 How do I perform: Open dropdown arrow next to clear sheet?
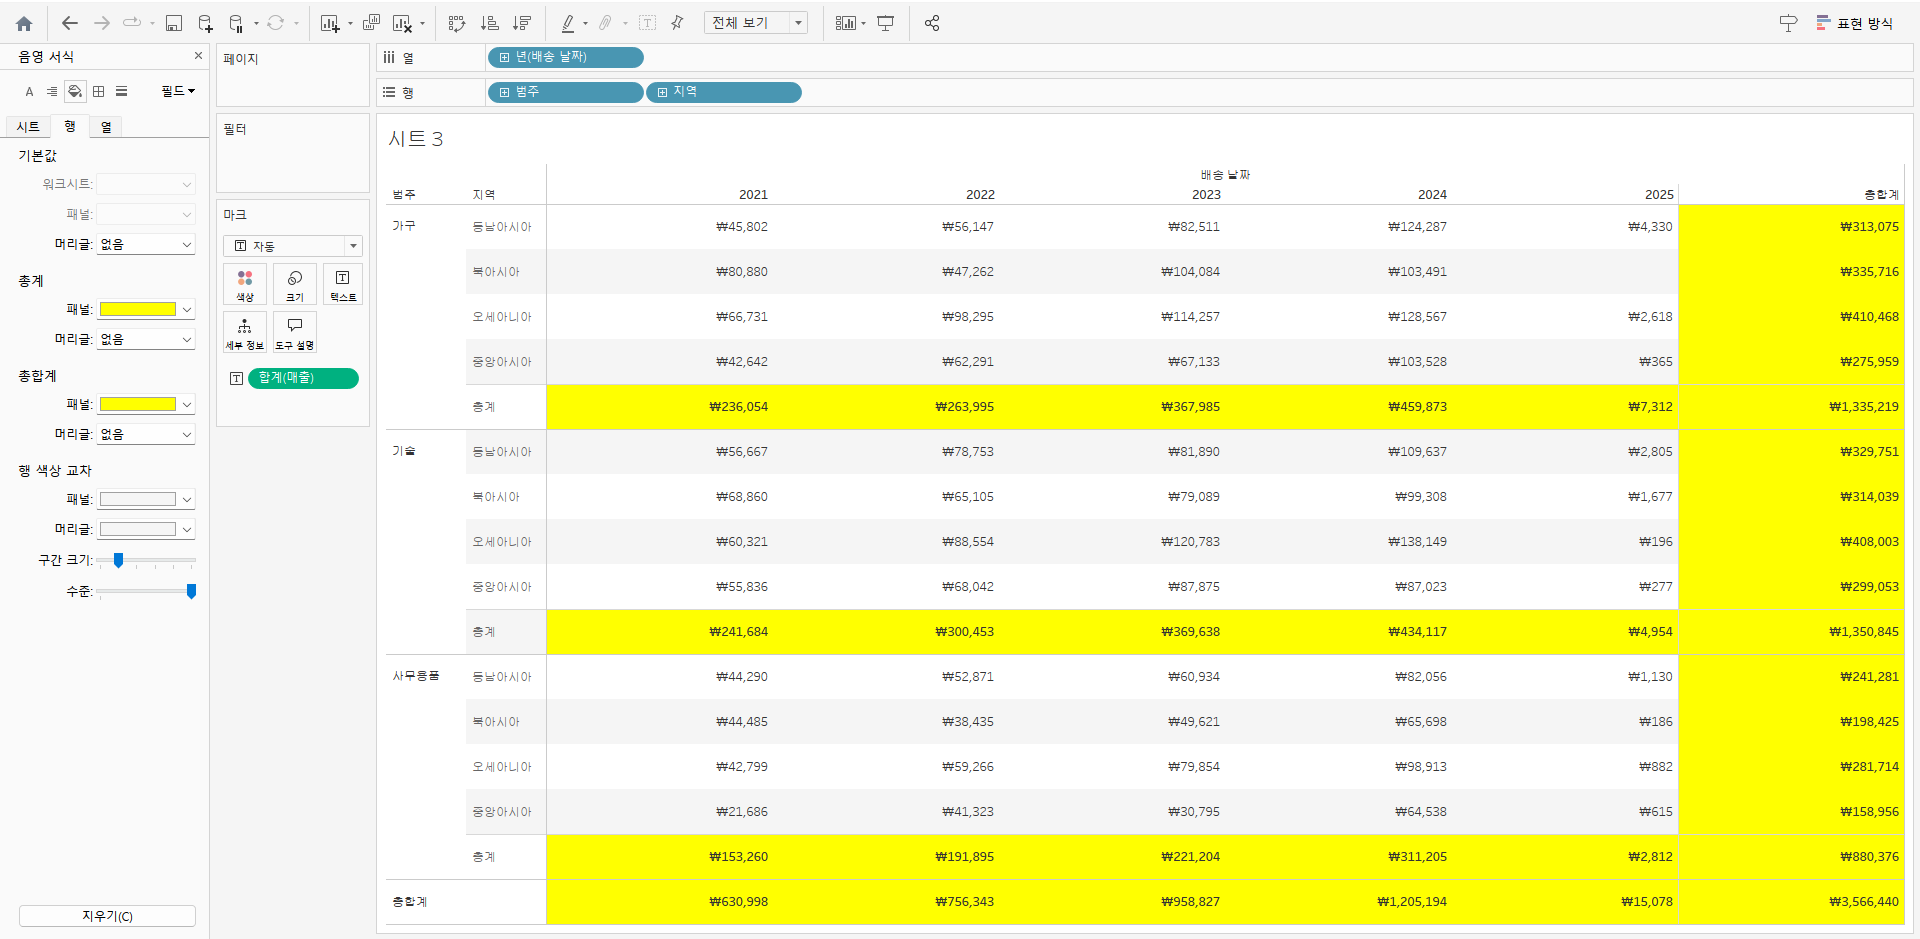pos(422,24)
